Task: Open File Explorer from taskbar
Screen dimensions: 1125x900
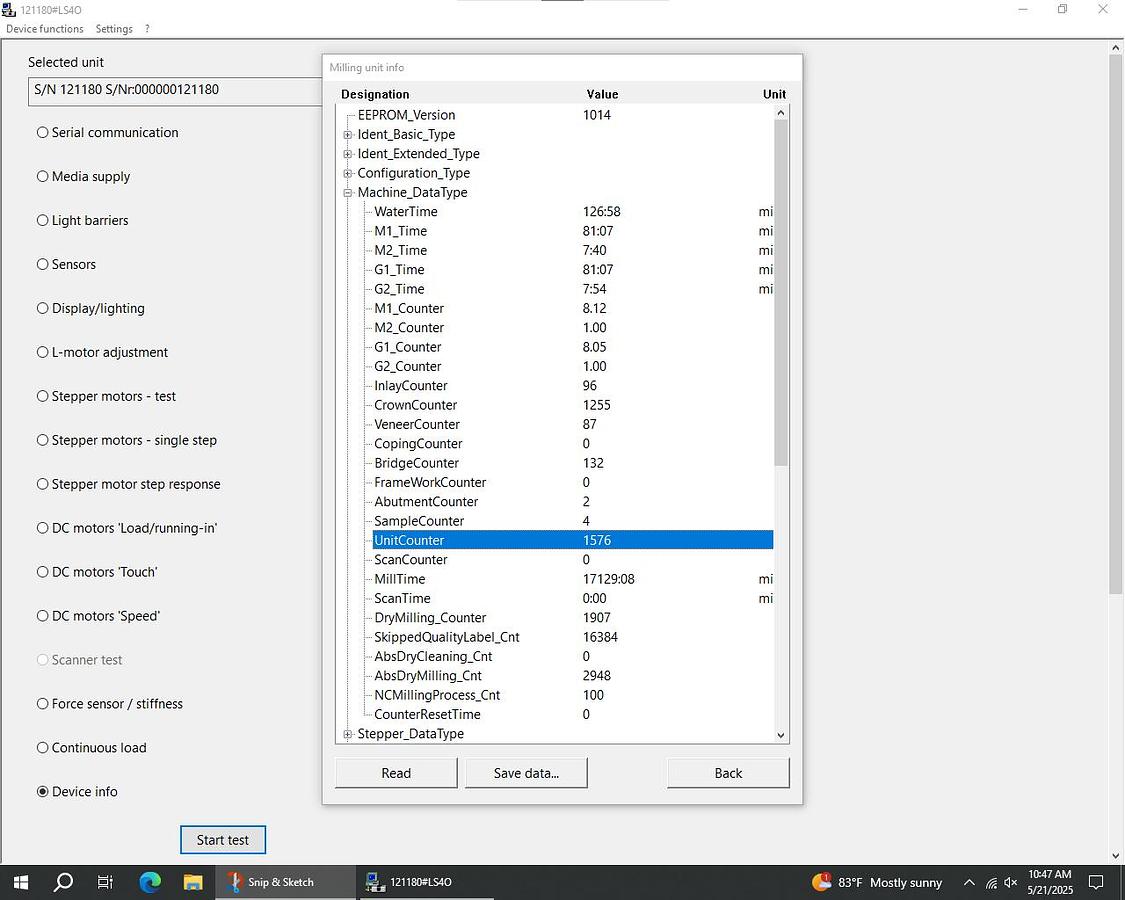Action: pyautogui.click(x=193, y=882)
